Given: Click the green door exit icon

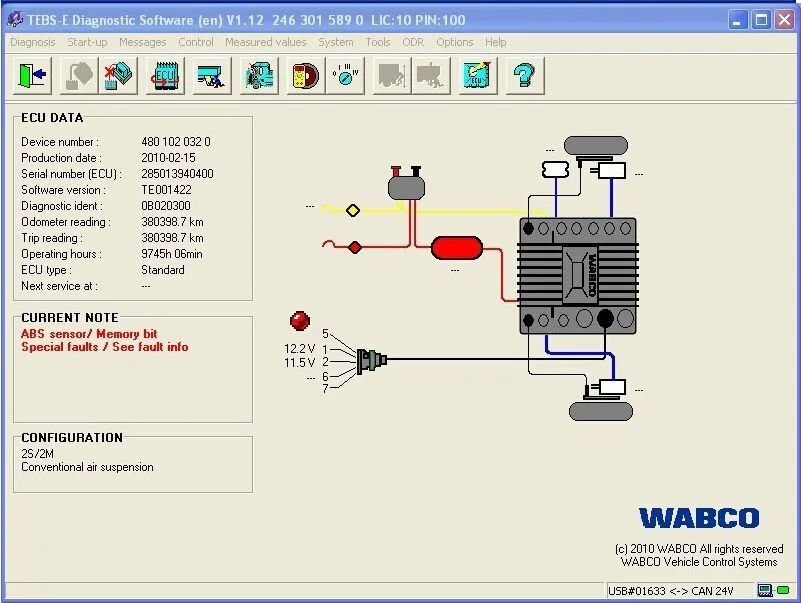Looking at the screenshot, I should tap(32, 76).
